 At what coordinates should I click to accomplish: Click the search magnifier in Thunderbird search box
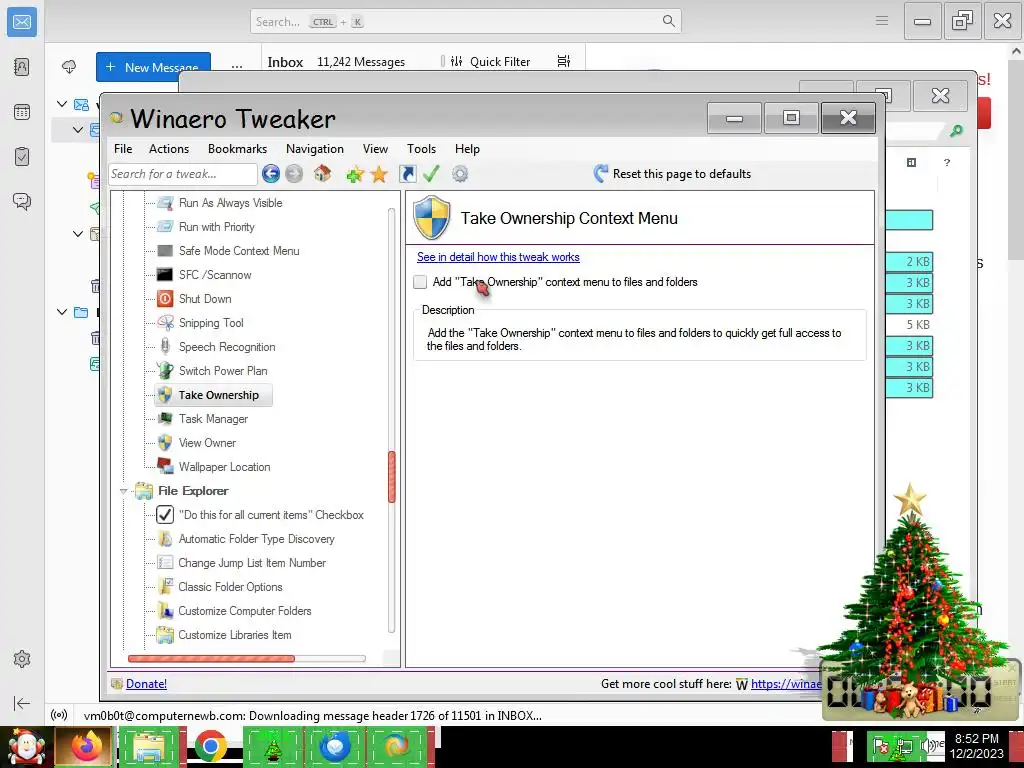[x=668, y=21]
